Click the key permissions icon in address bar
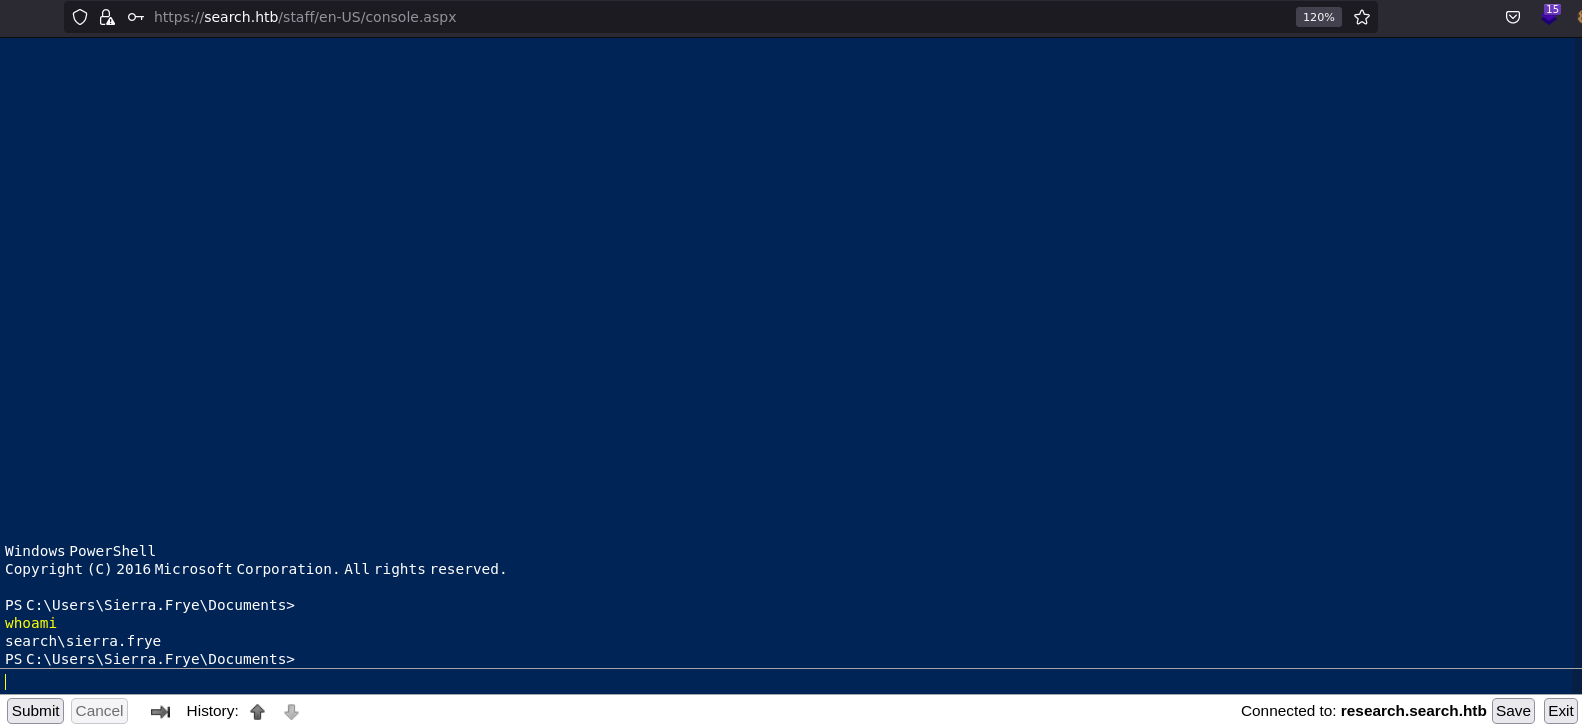The image size is (1582, 726). (x=135, y=17)
